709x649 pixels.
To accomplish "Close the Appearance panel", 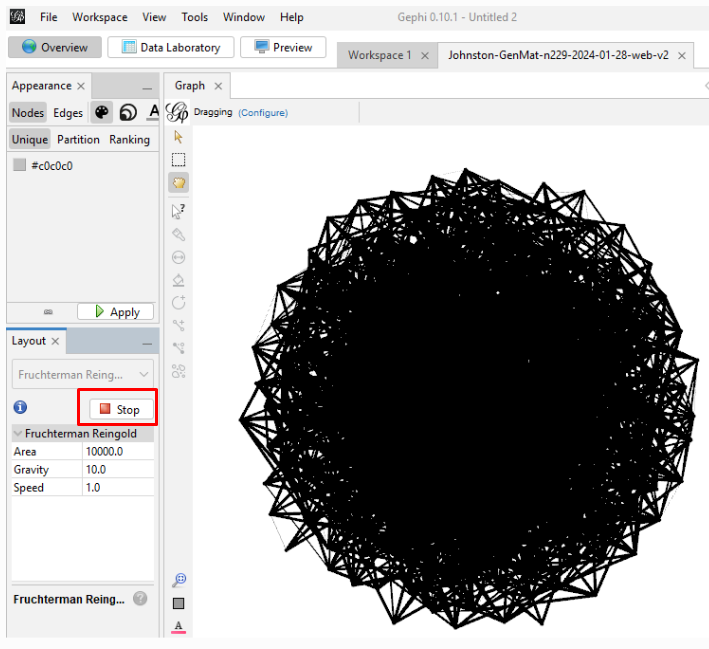I will coord(81,86).
